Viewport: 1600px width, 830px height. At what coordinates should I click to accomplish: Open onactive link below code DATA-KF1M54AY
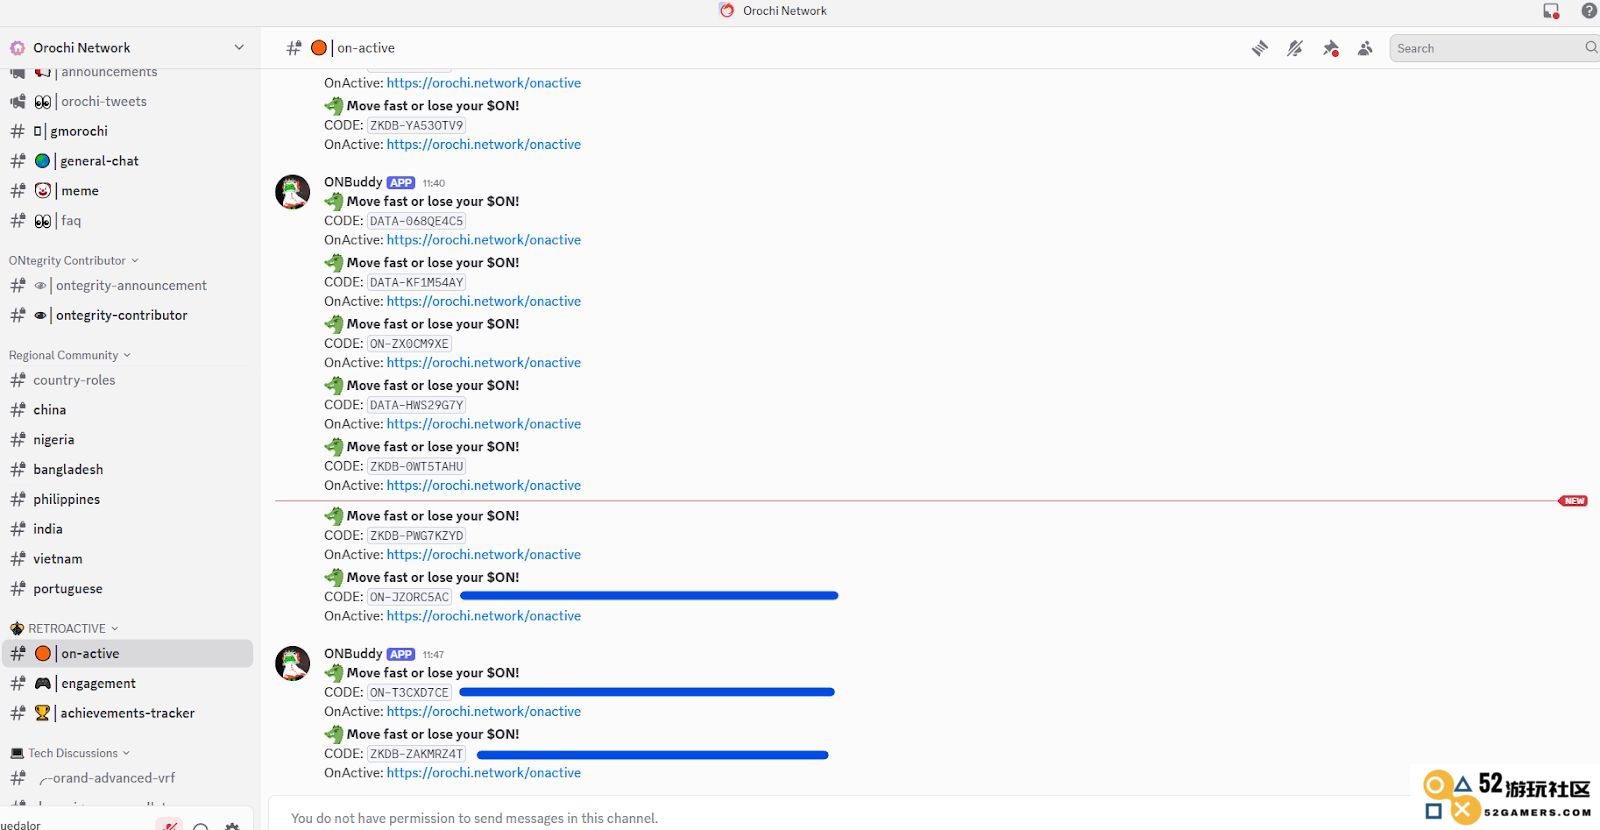[484, 301]
